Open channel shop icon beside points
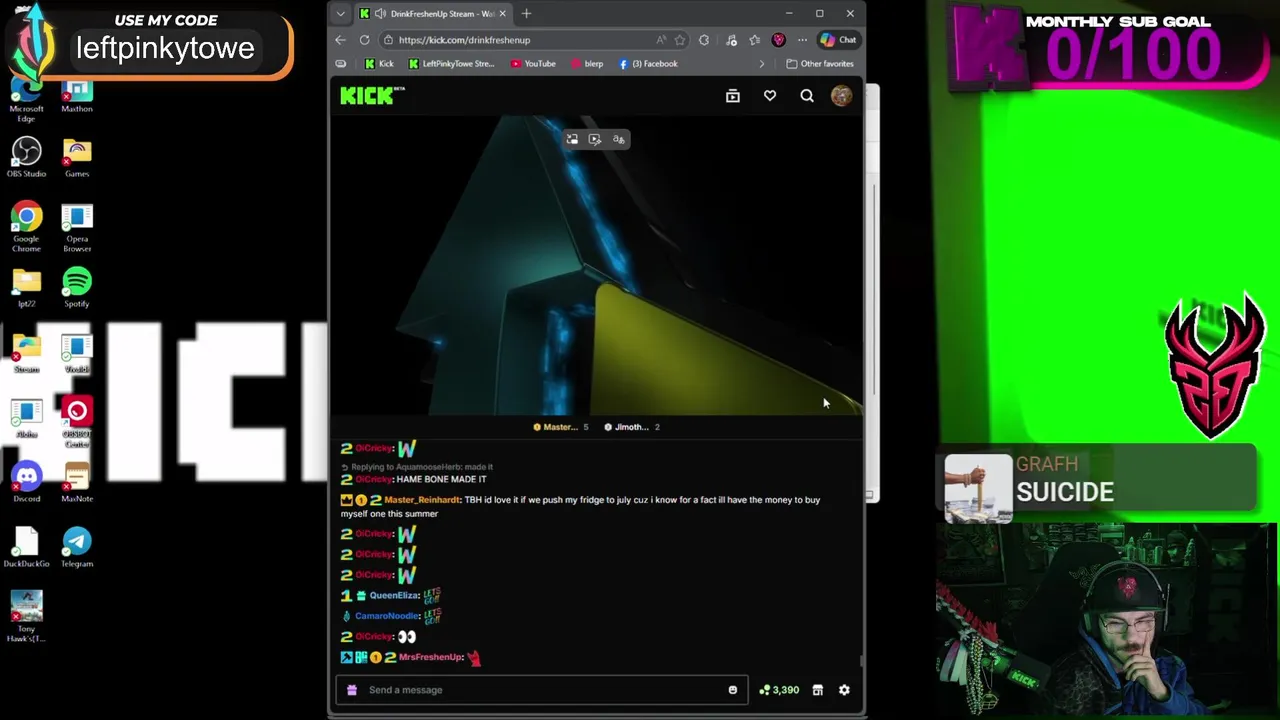1280x720 pixels. [x=817, y=690]
